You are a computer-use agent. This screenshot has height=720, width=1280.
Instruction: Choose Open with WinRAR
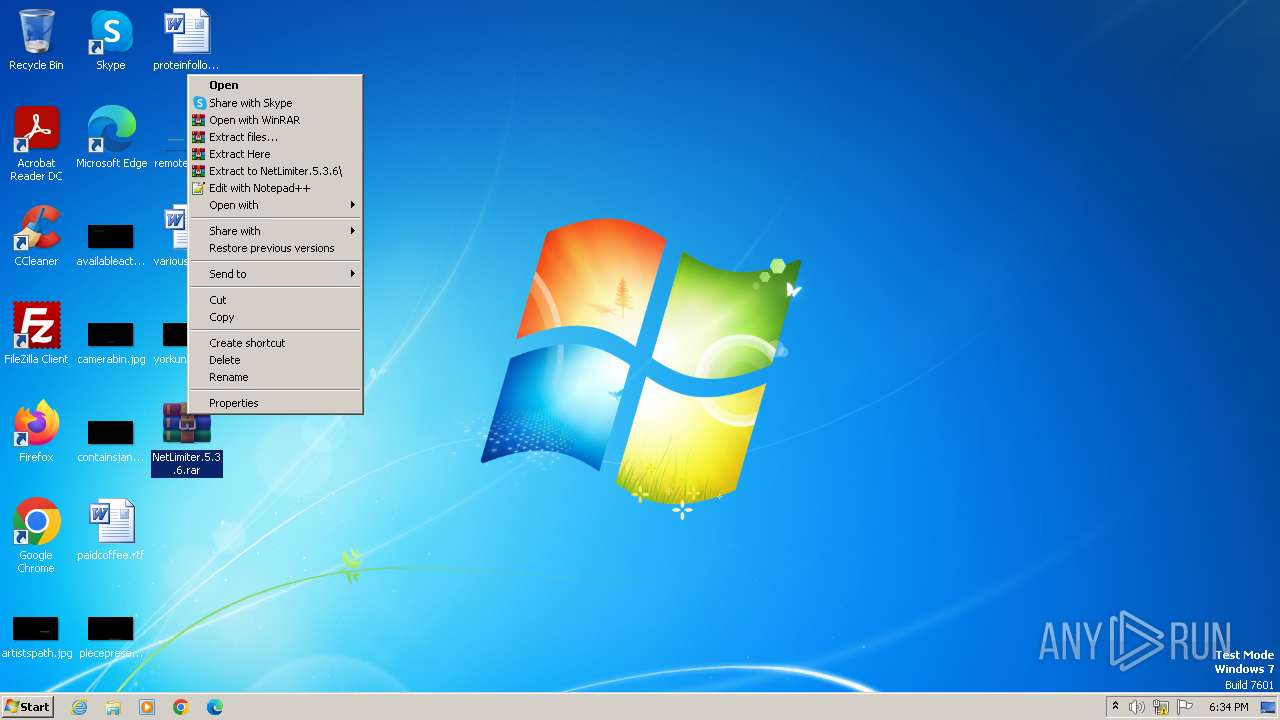coord(275,120)
